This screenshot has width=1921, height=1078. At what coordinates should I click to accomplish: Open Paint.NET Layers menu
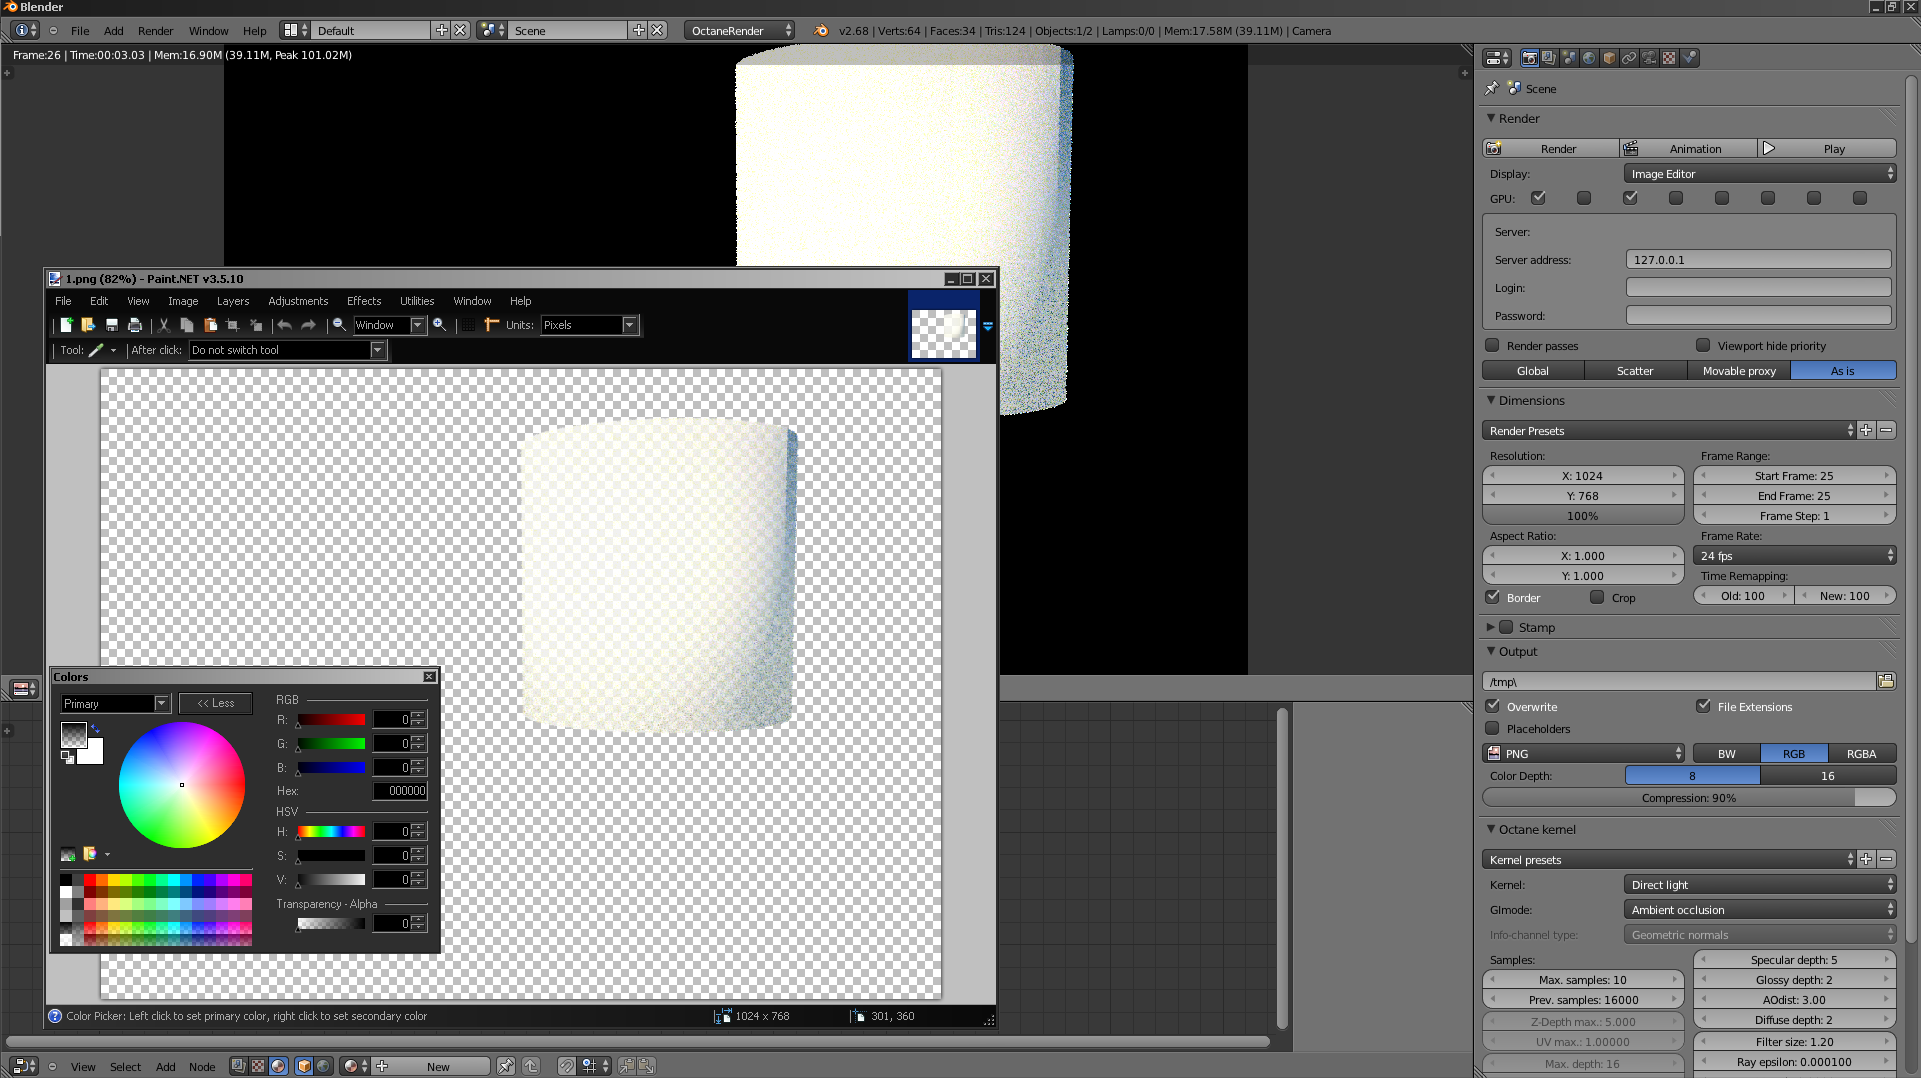coord(233,301)
